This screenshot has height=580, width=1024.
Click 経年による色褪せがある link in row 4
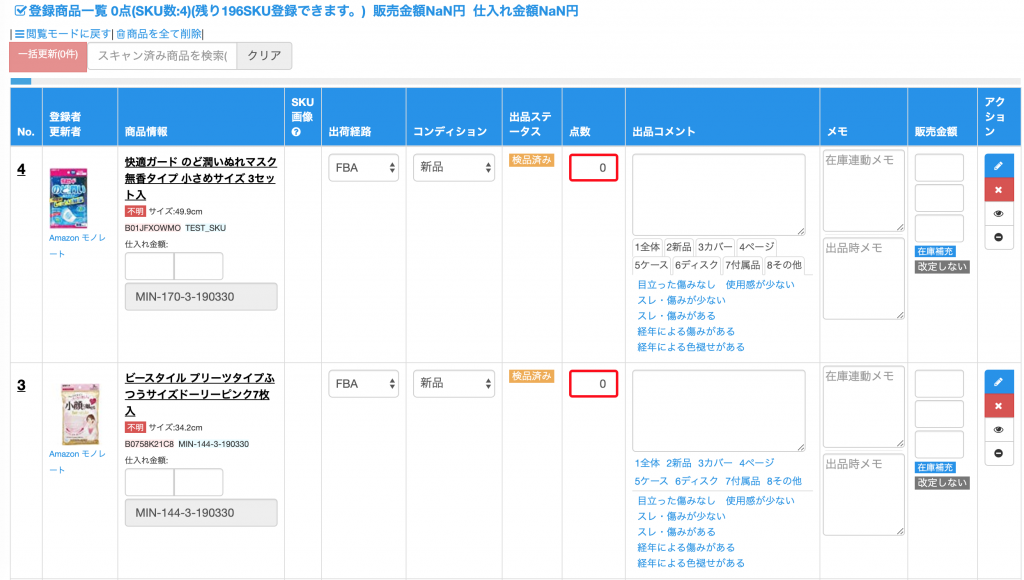point(691,347)
